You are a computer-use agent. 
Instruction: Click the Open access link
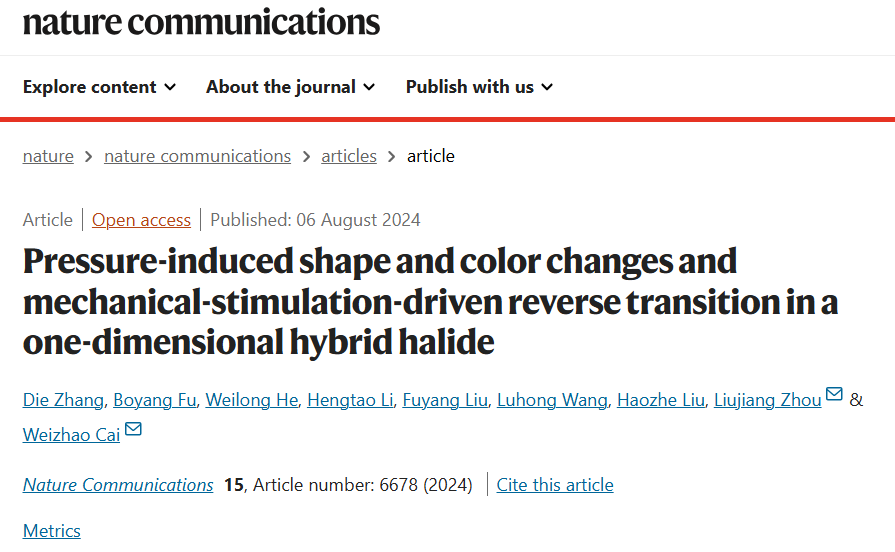[x=141, y=220]
